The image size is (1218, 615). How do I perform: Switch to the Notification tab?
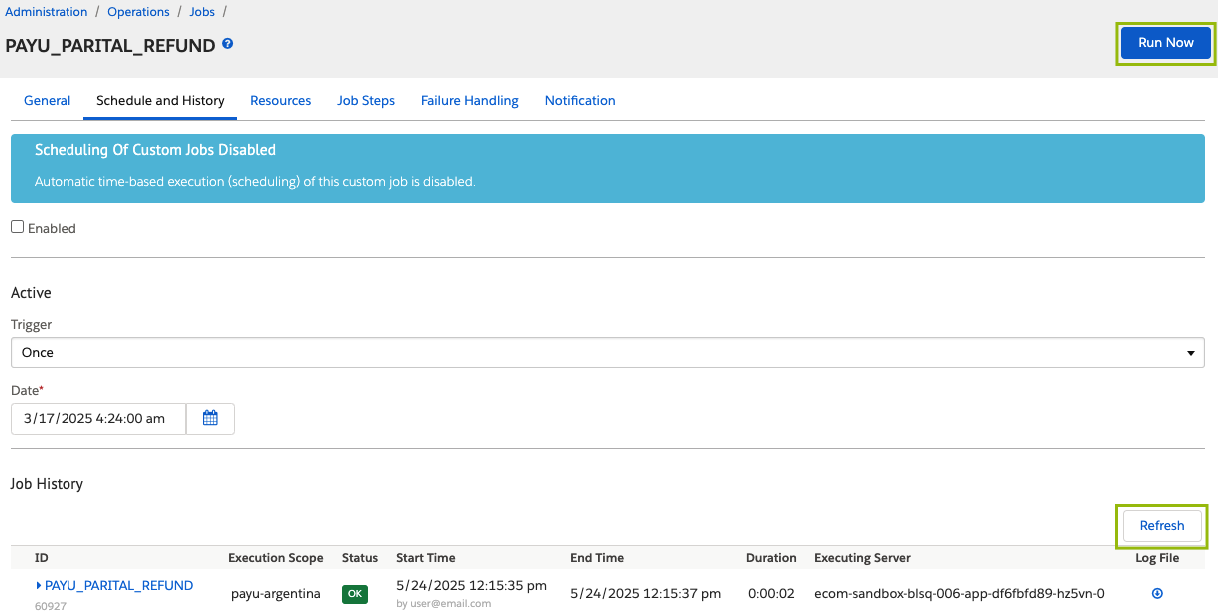(x=580, y=101)
